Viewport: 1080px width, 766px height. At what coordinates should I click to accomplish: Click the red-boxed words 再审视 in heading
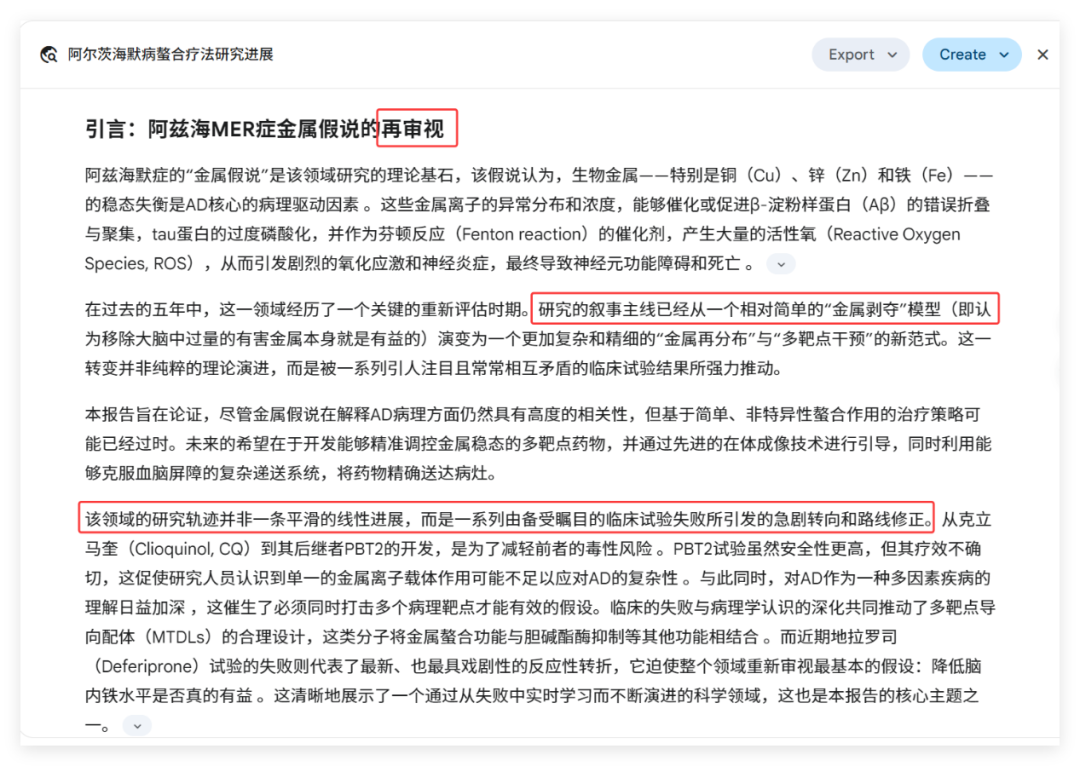413,129
